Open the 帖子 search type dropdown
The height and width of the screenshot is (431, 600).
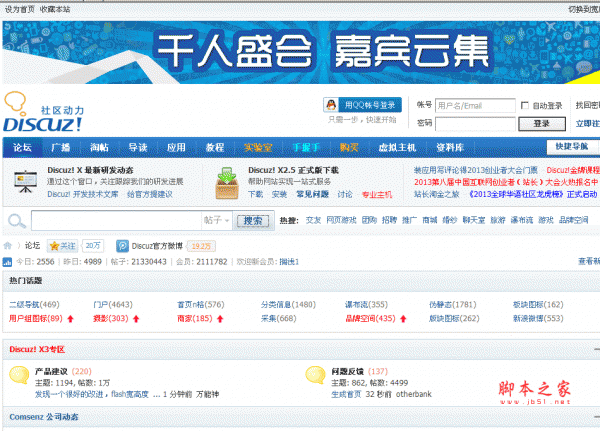217,220
